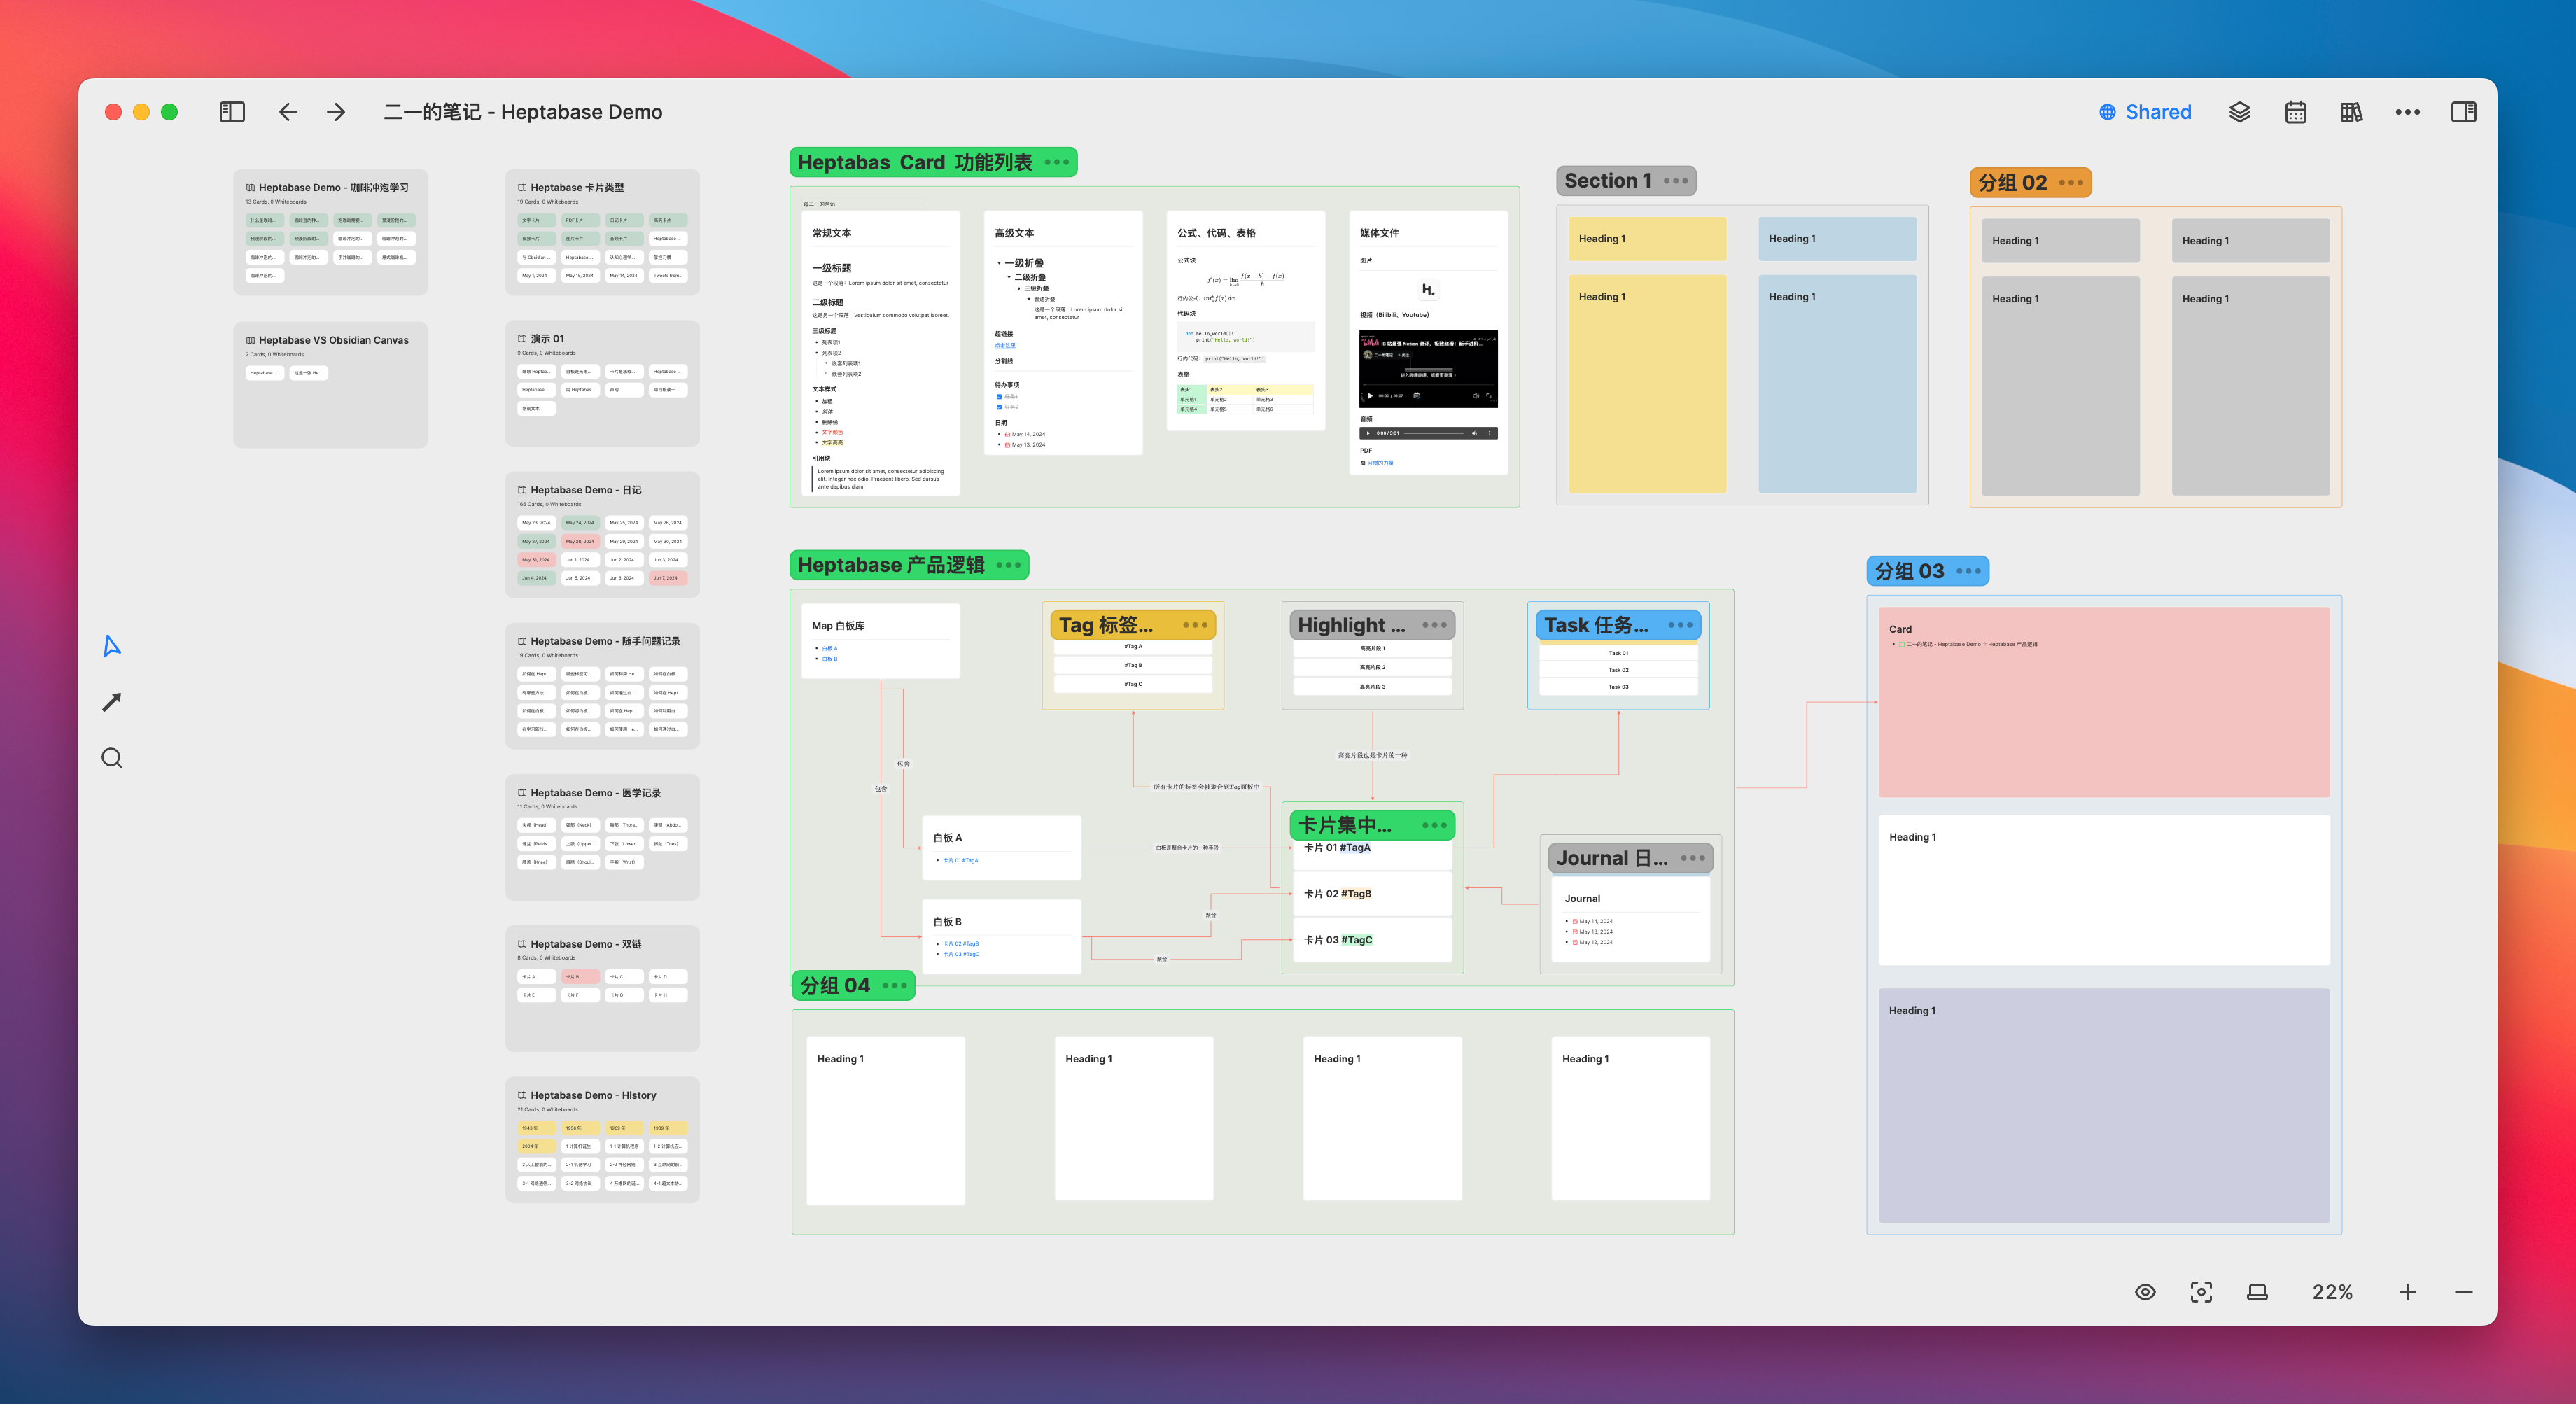This screenshot has height=1404, width=2576.
Task: Open the stacked layers icon in toolbar
Action: 2240,112
